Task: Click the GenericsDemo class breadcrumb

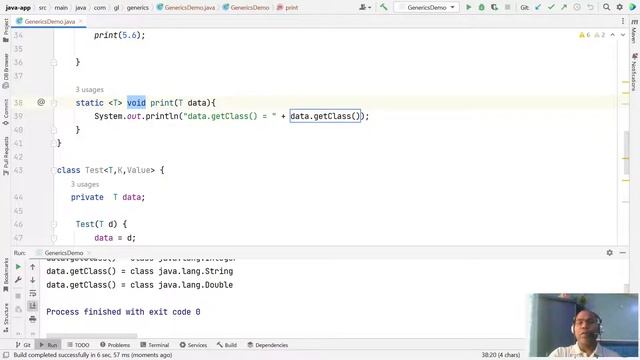Action: point(246,7)
